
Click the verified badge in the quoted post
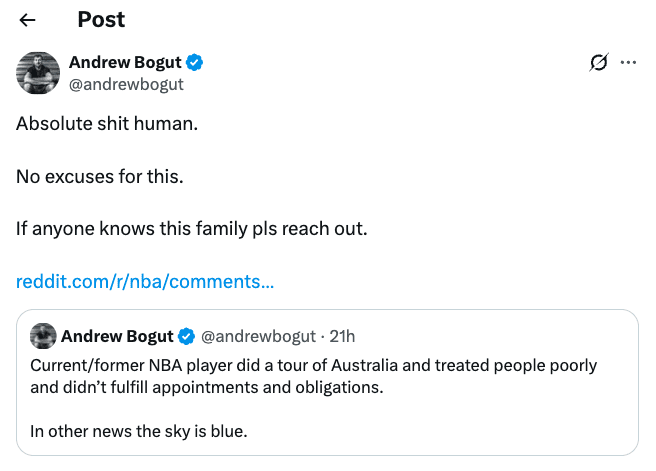(x=188, y=336)
